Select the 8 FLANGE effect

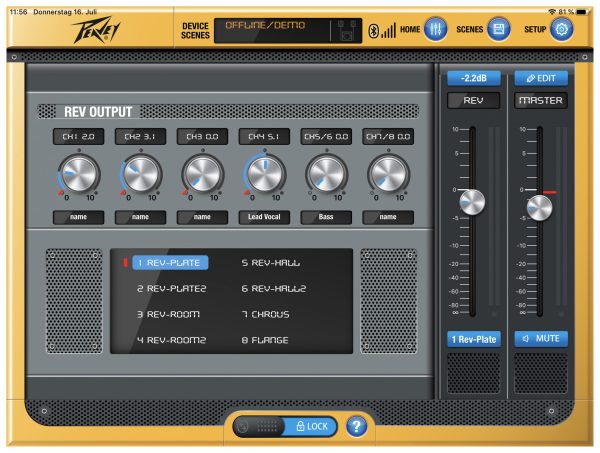click(x=265, y=340)
